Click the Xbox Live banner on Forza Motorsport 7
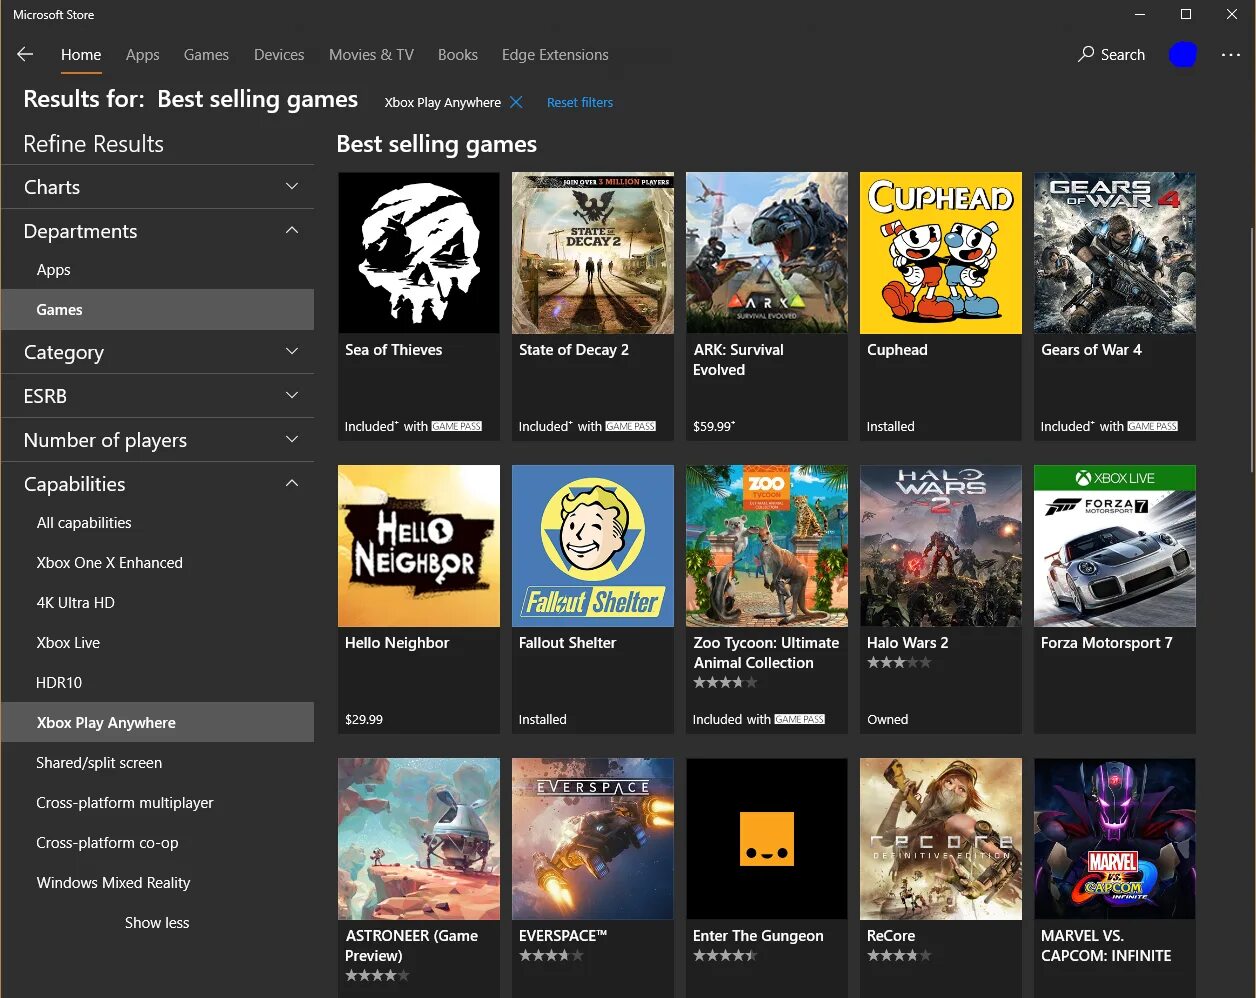This screenshot has height=998, width=1256. point(1114,477)
